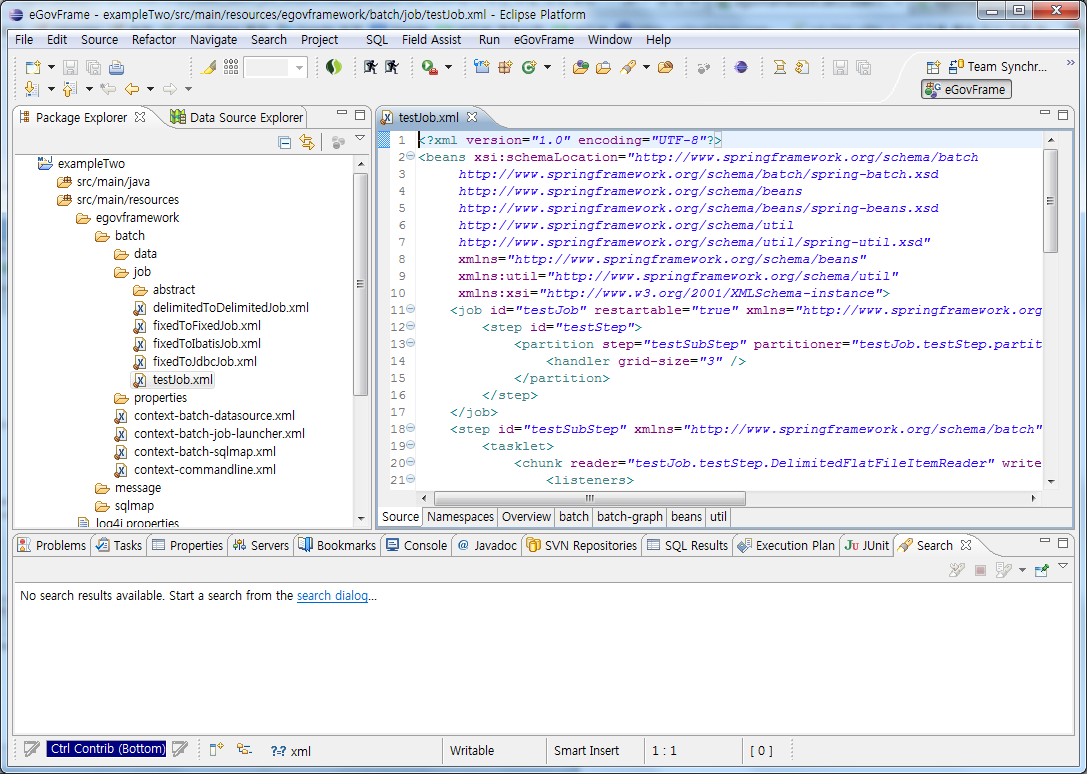1087x774 pixels.
Task: Click the editor horizontal scrollbar thumb
Action: point(589,498)
